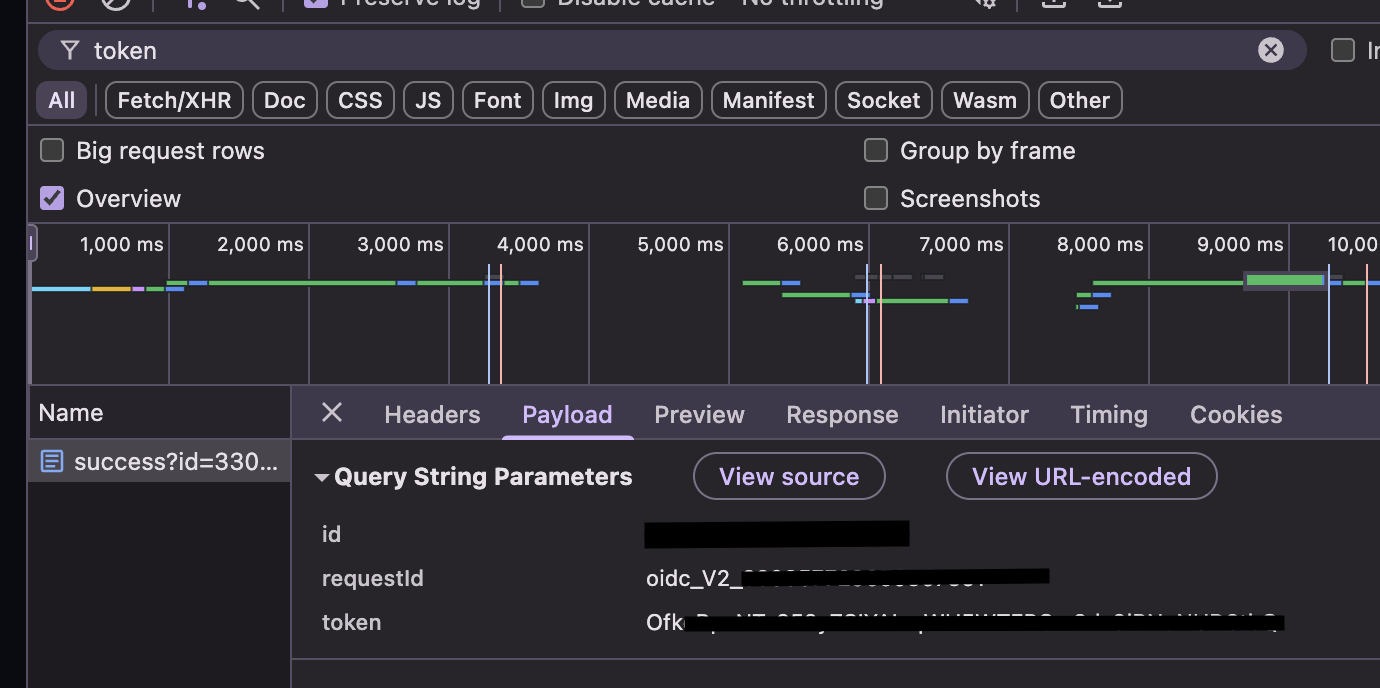Close the request details pane

[x=332, y=412]
